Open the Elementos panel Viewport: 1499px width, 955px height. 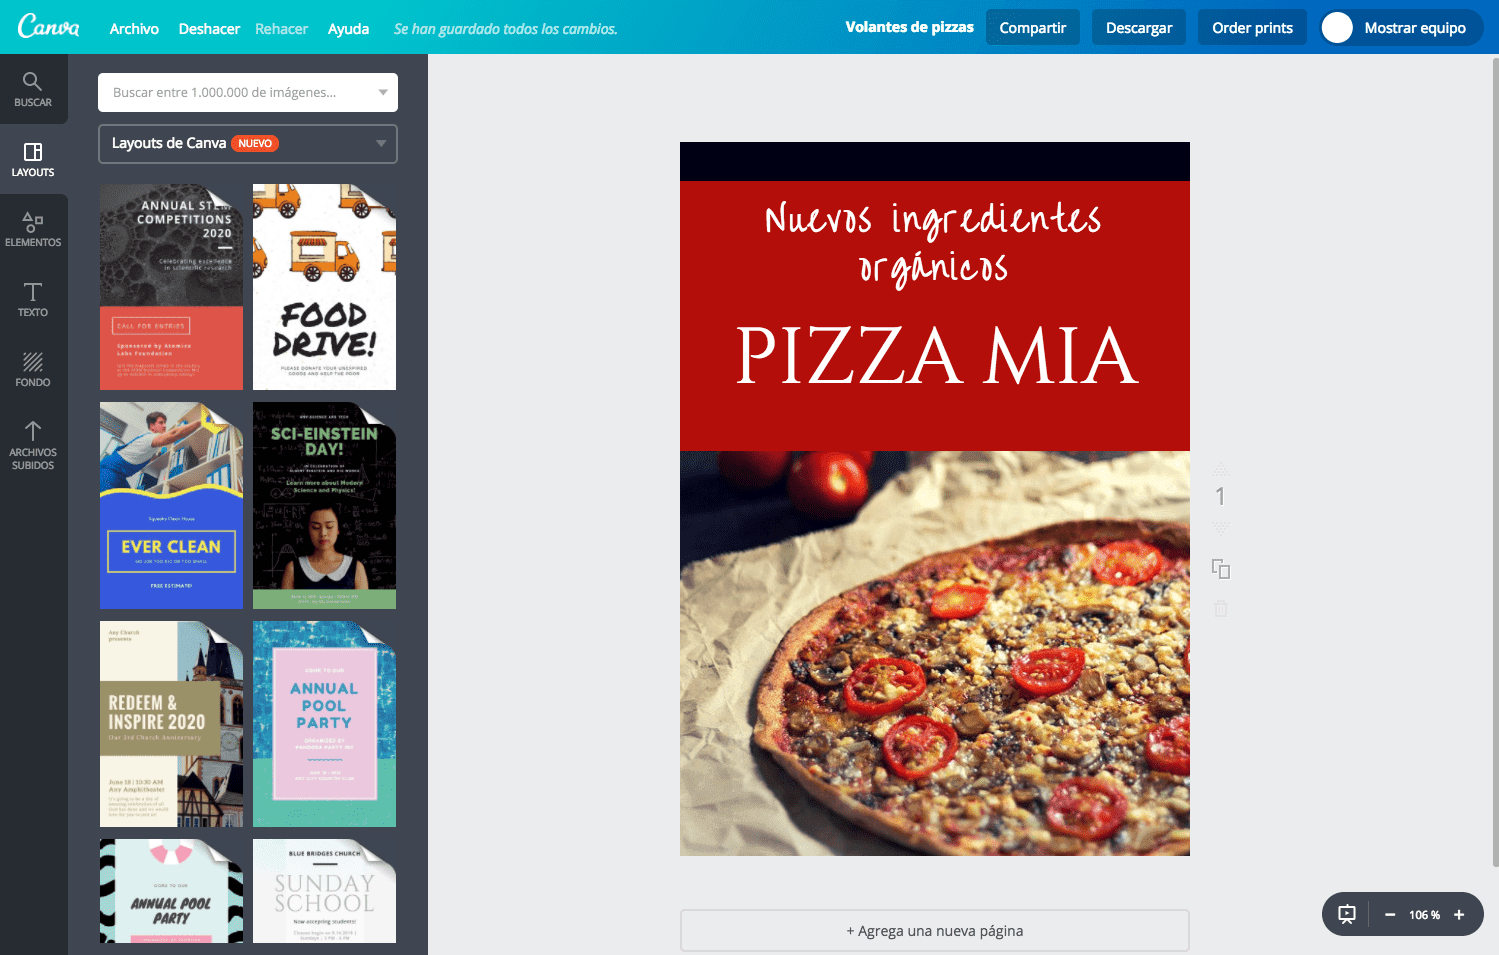pyautogui.click(x=33, y=229)
